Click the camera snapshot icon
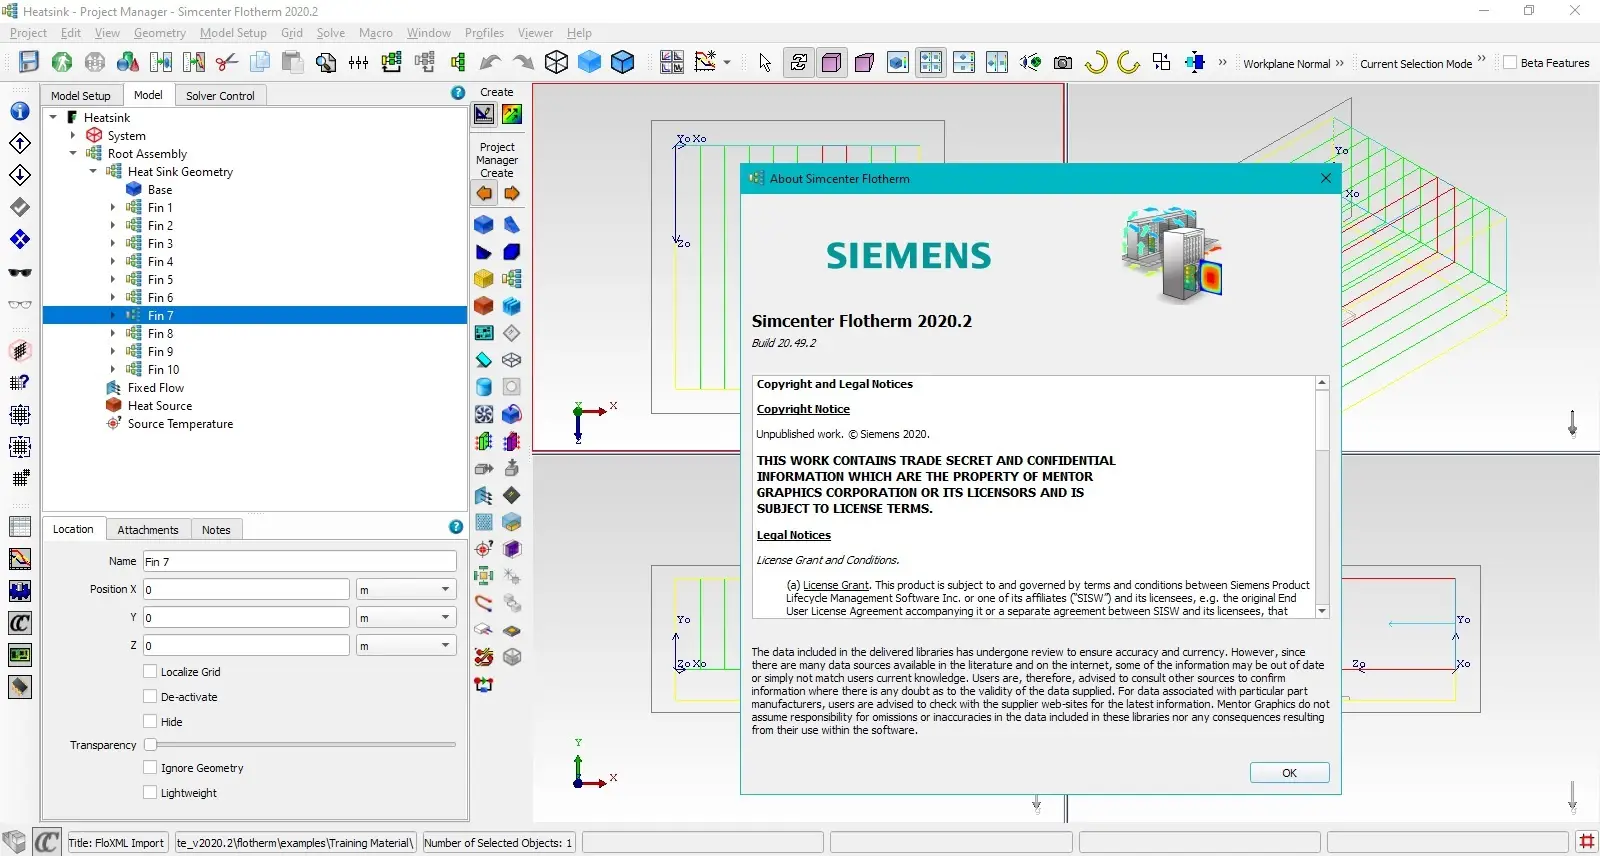1600x856 pixels. (1063, 63)
